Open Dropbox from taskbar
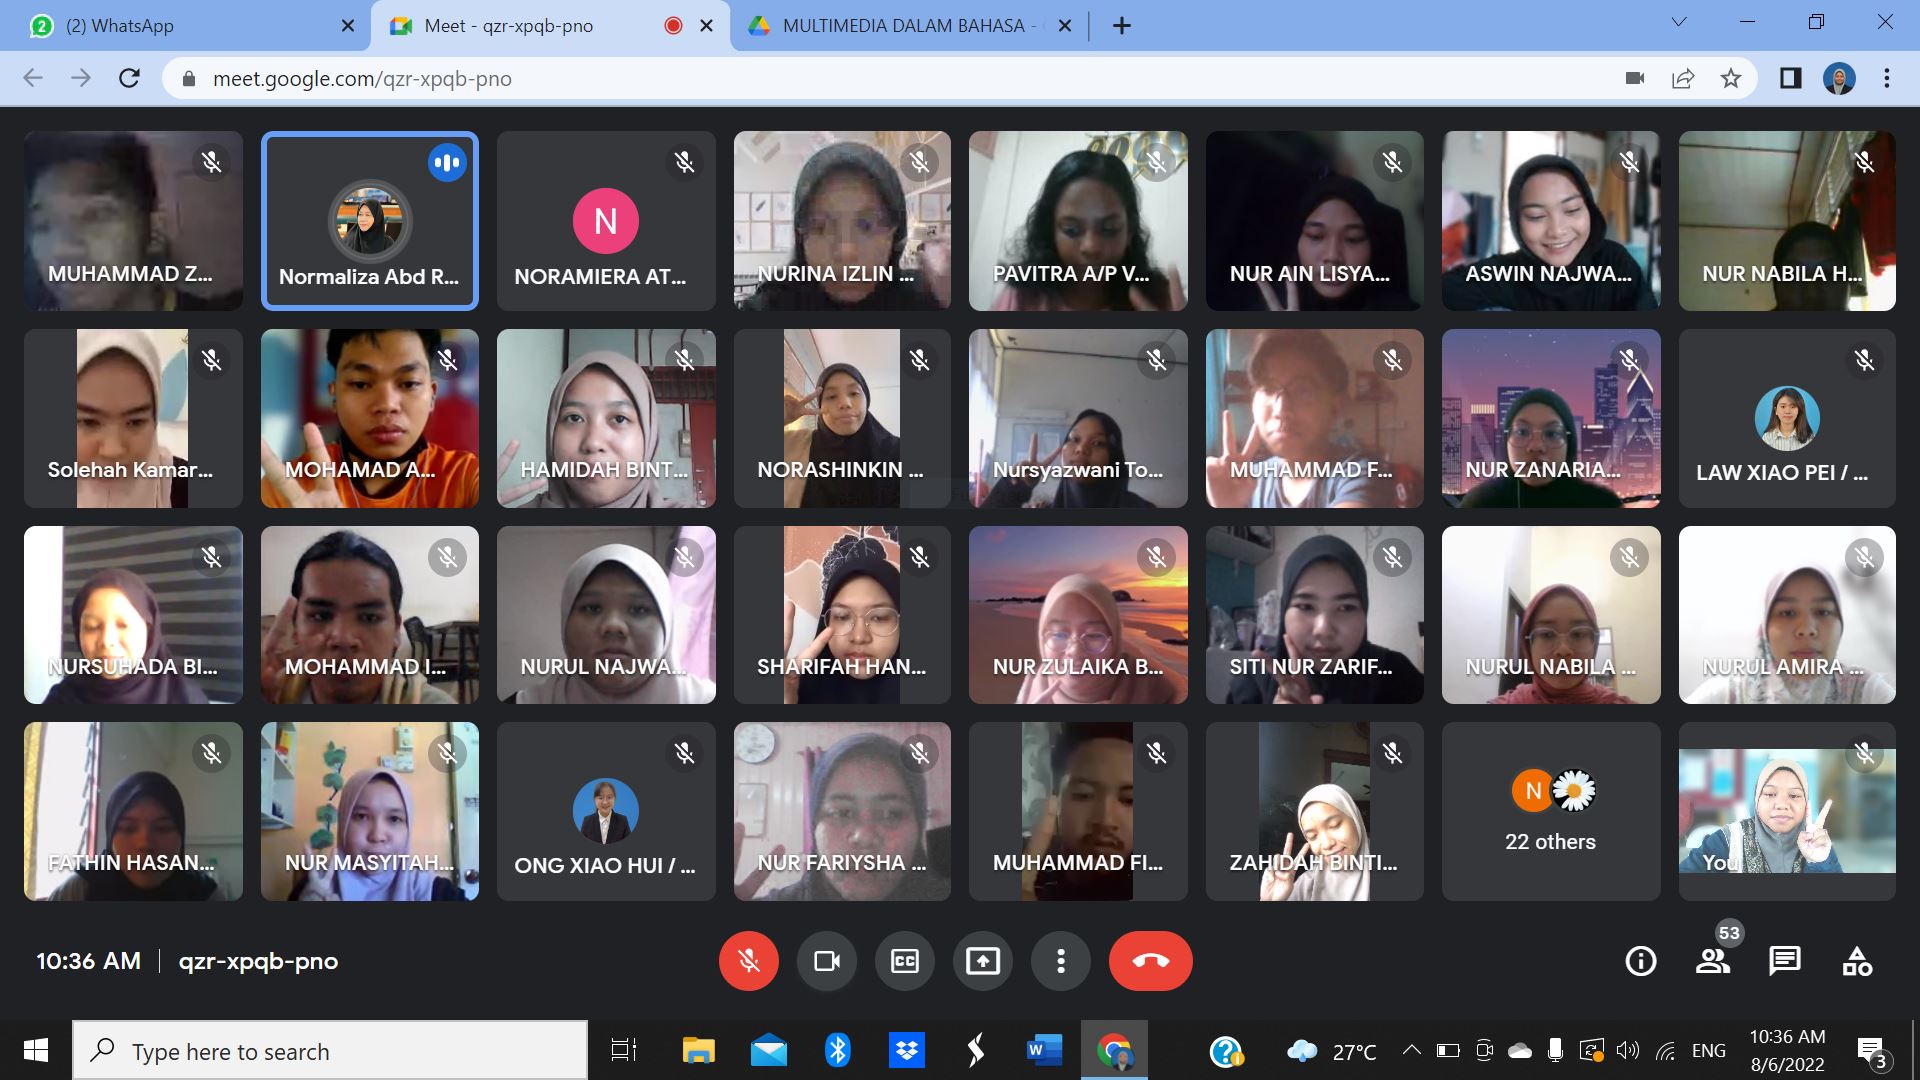Image resolution: width=1920 pixels, height=1080 pixels. pyautogui.click(x=906, y=1050)
